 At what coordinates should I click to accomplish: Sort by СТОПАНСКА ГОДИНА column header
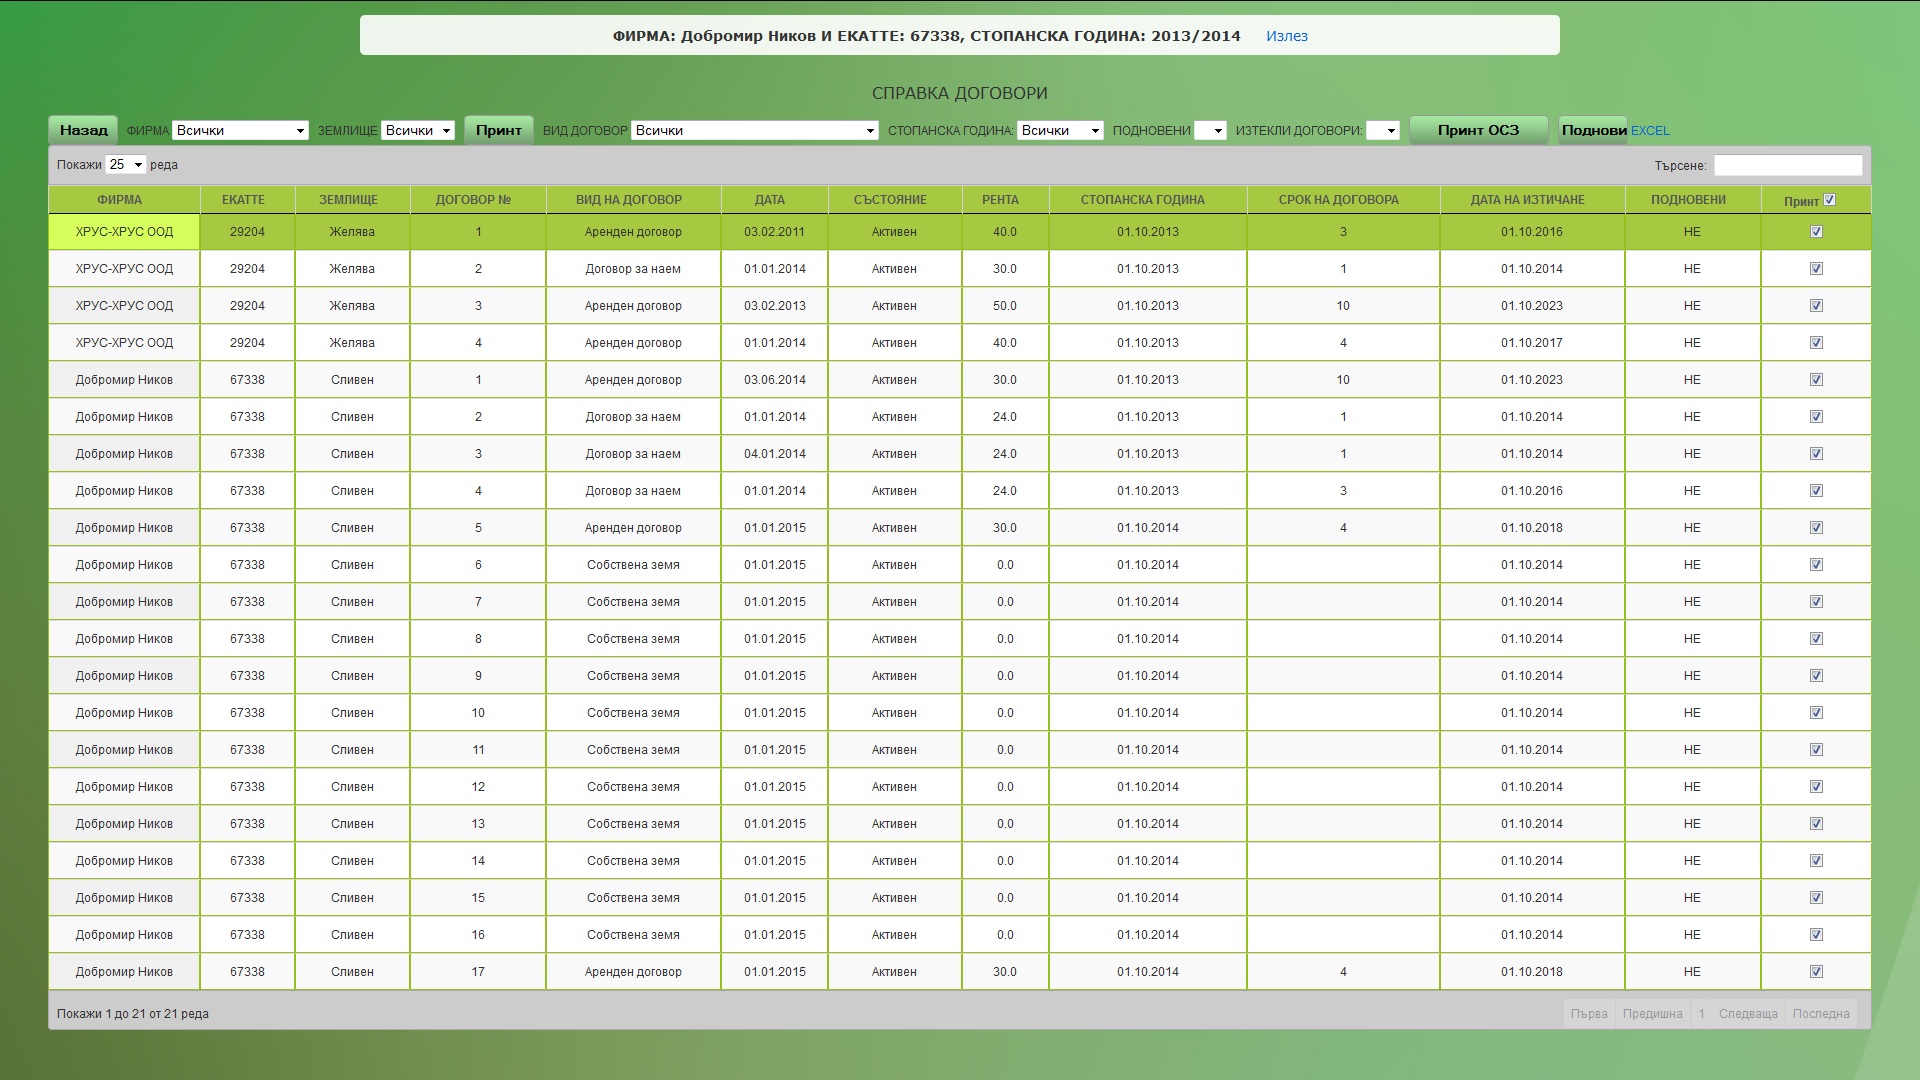point(1147,200)
